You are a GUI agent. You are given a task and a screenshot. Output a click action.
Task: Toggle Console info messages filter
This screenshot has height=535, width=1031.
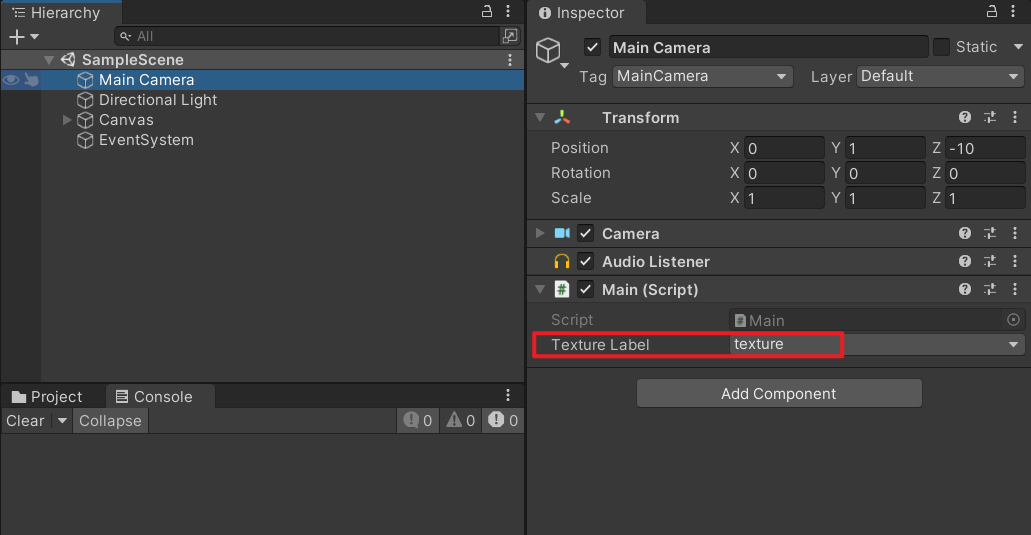coord(418,421)
